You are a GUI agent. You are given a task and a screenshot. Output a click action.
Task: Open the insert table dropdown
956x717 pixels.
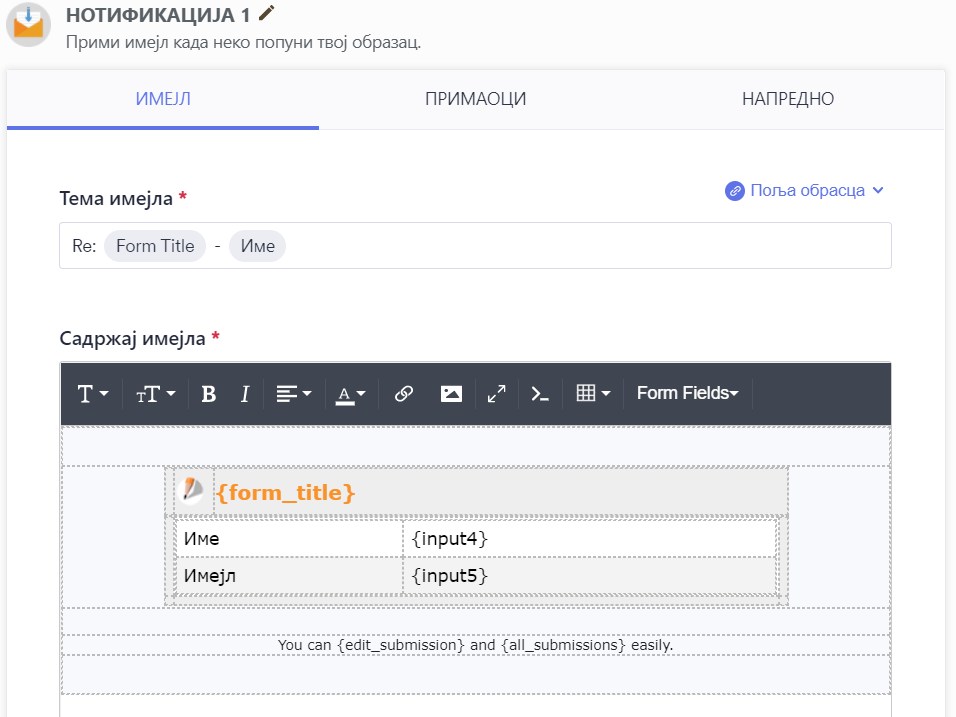(x=593, y=394)
